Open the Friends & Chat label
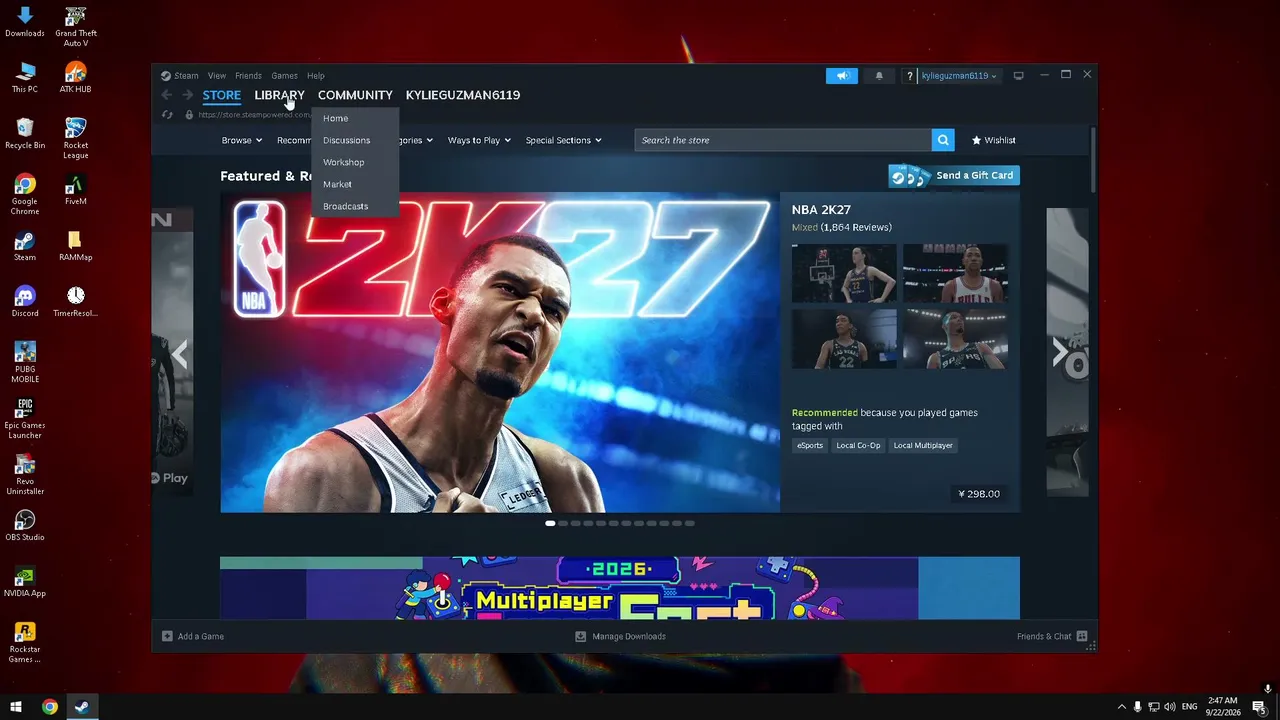Screen dimensions: 1280x720 1044,636
